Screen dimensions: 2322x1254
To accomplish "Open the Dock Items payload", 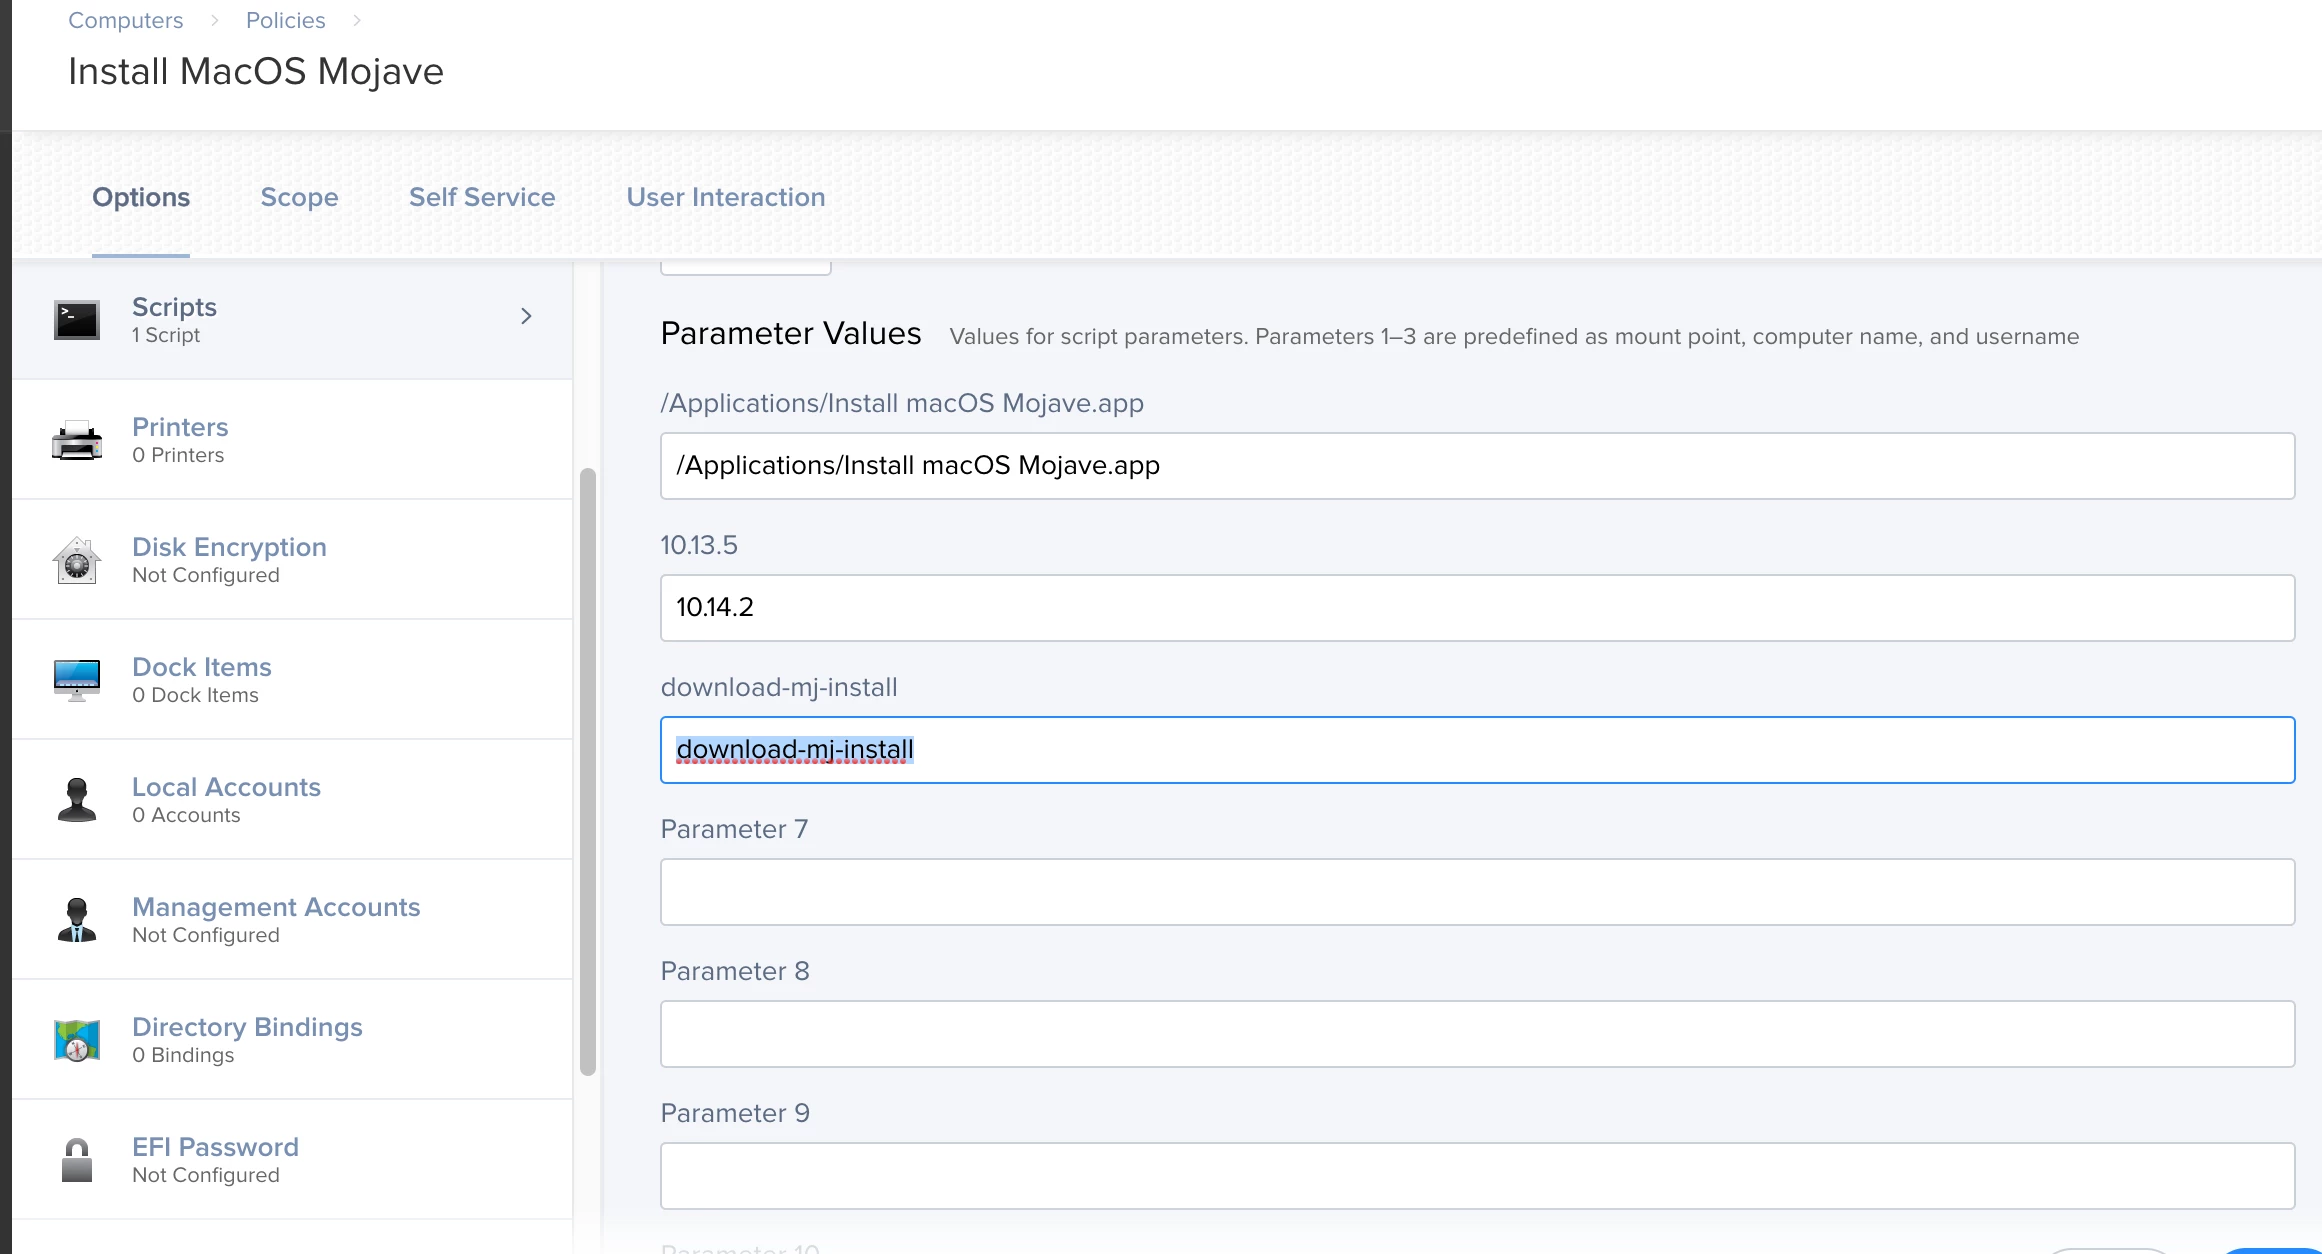I will [293, 680].
